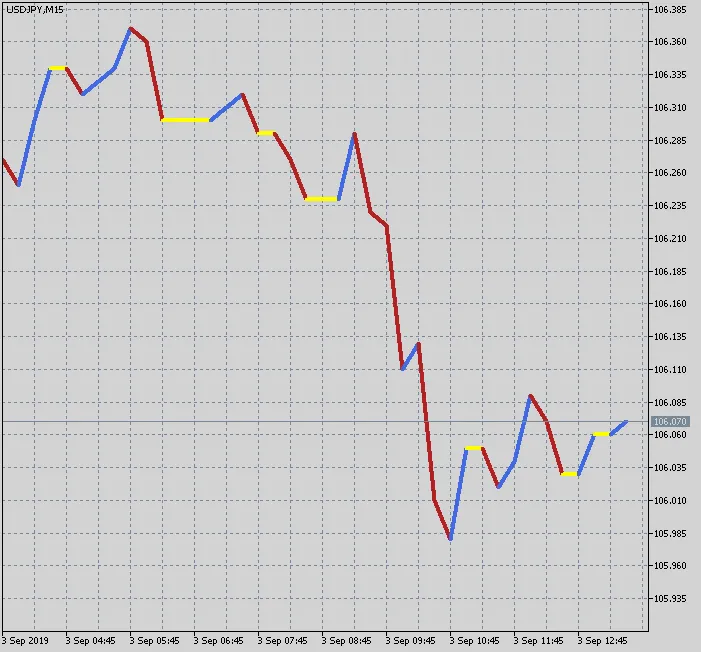This screenshot has width=701, height=652.
Task: Select the 106.210 price scale label
Action: pyautogui.click(x=670, y=239)
